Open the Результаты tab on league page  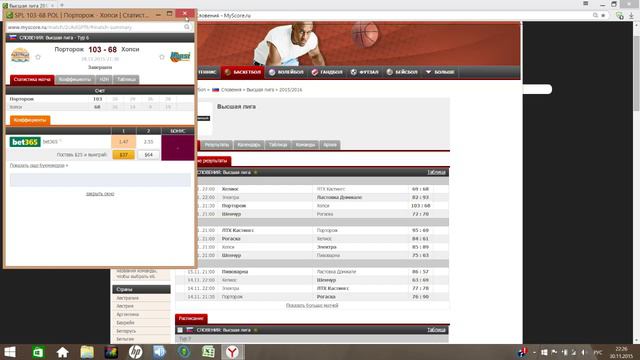[x=217, y=144]
